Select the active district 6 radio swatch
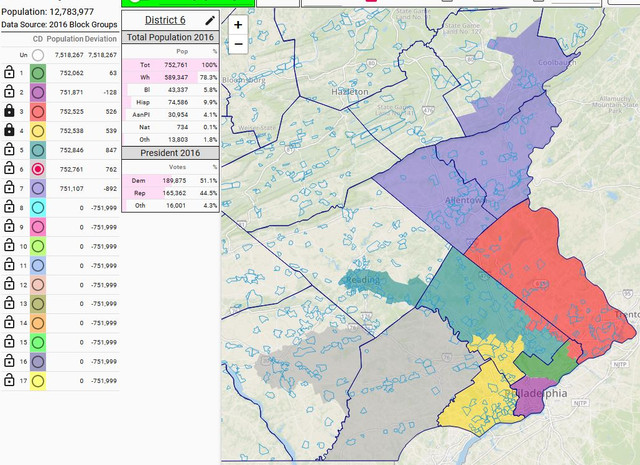This screenshot has height=465, width=640. coord(38,169)
